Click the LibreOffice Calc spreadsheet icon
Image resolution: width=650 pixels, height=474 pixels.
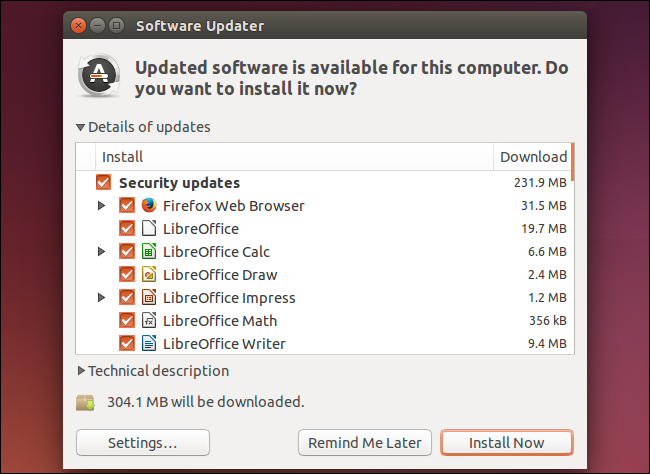(x=148, y=252)
